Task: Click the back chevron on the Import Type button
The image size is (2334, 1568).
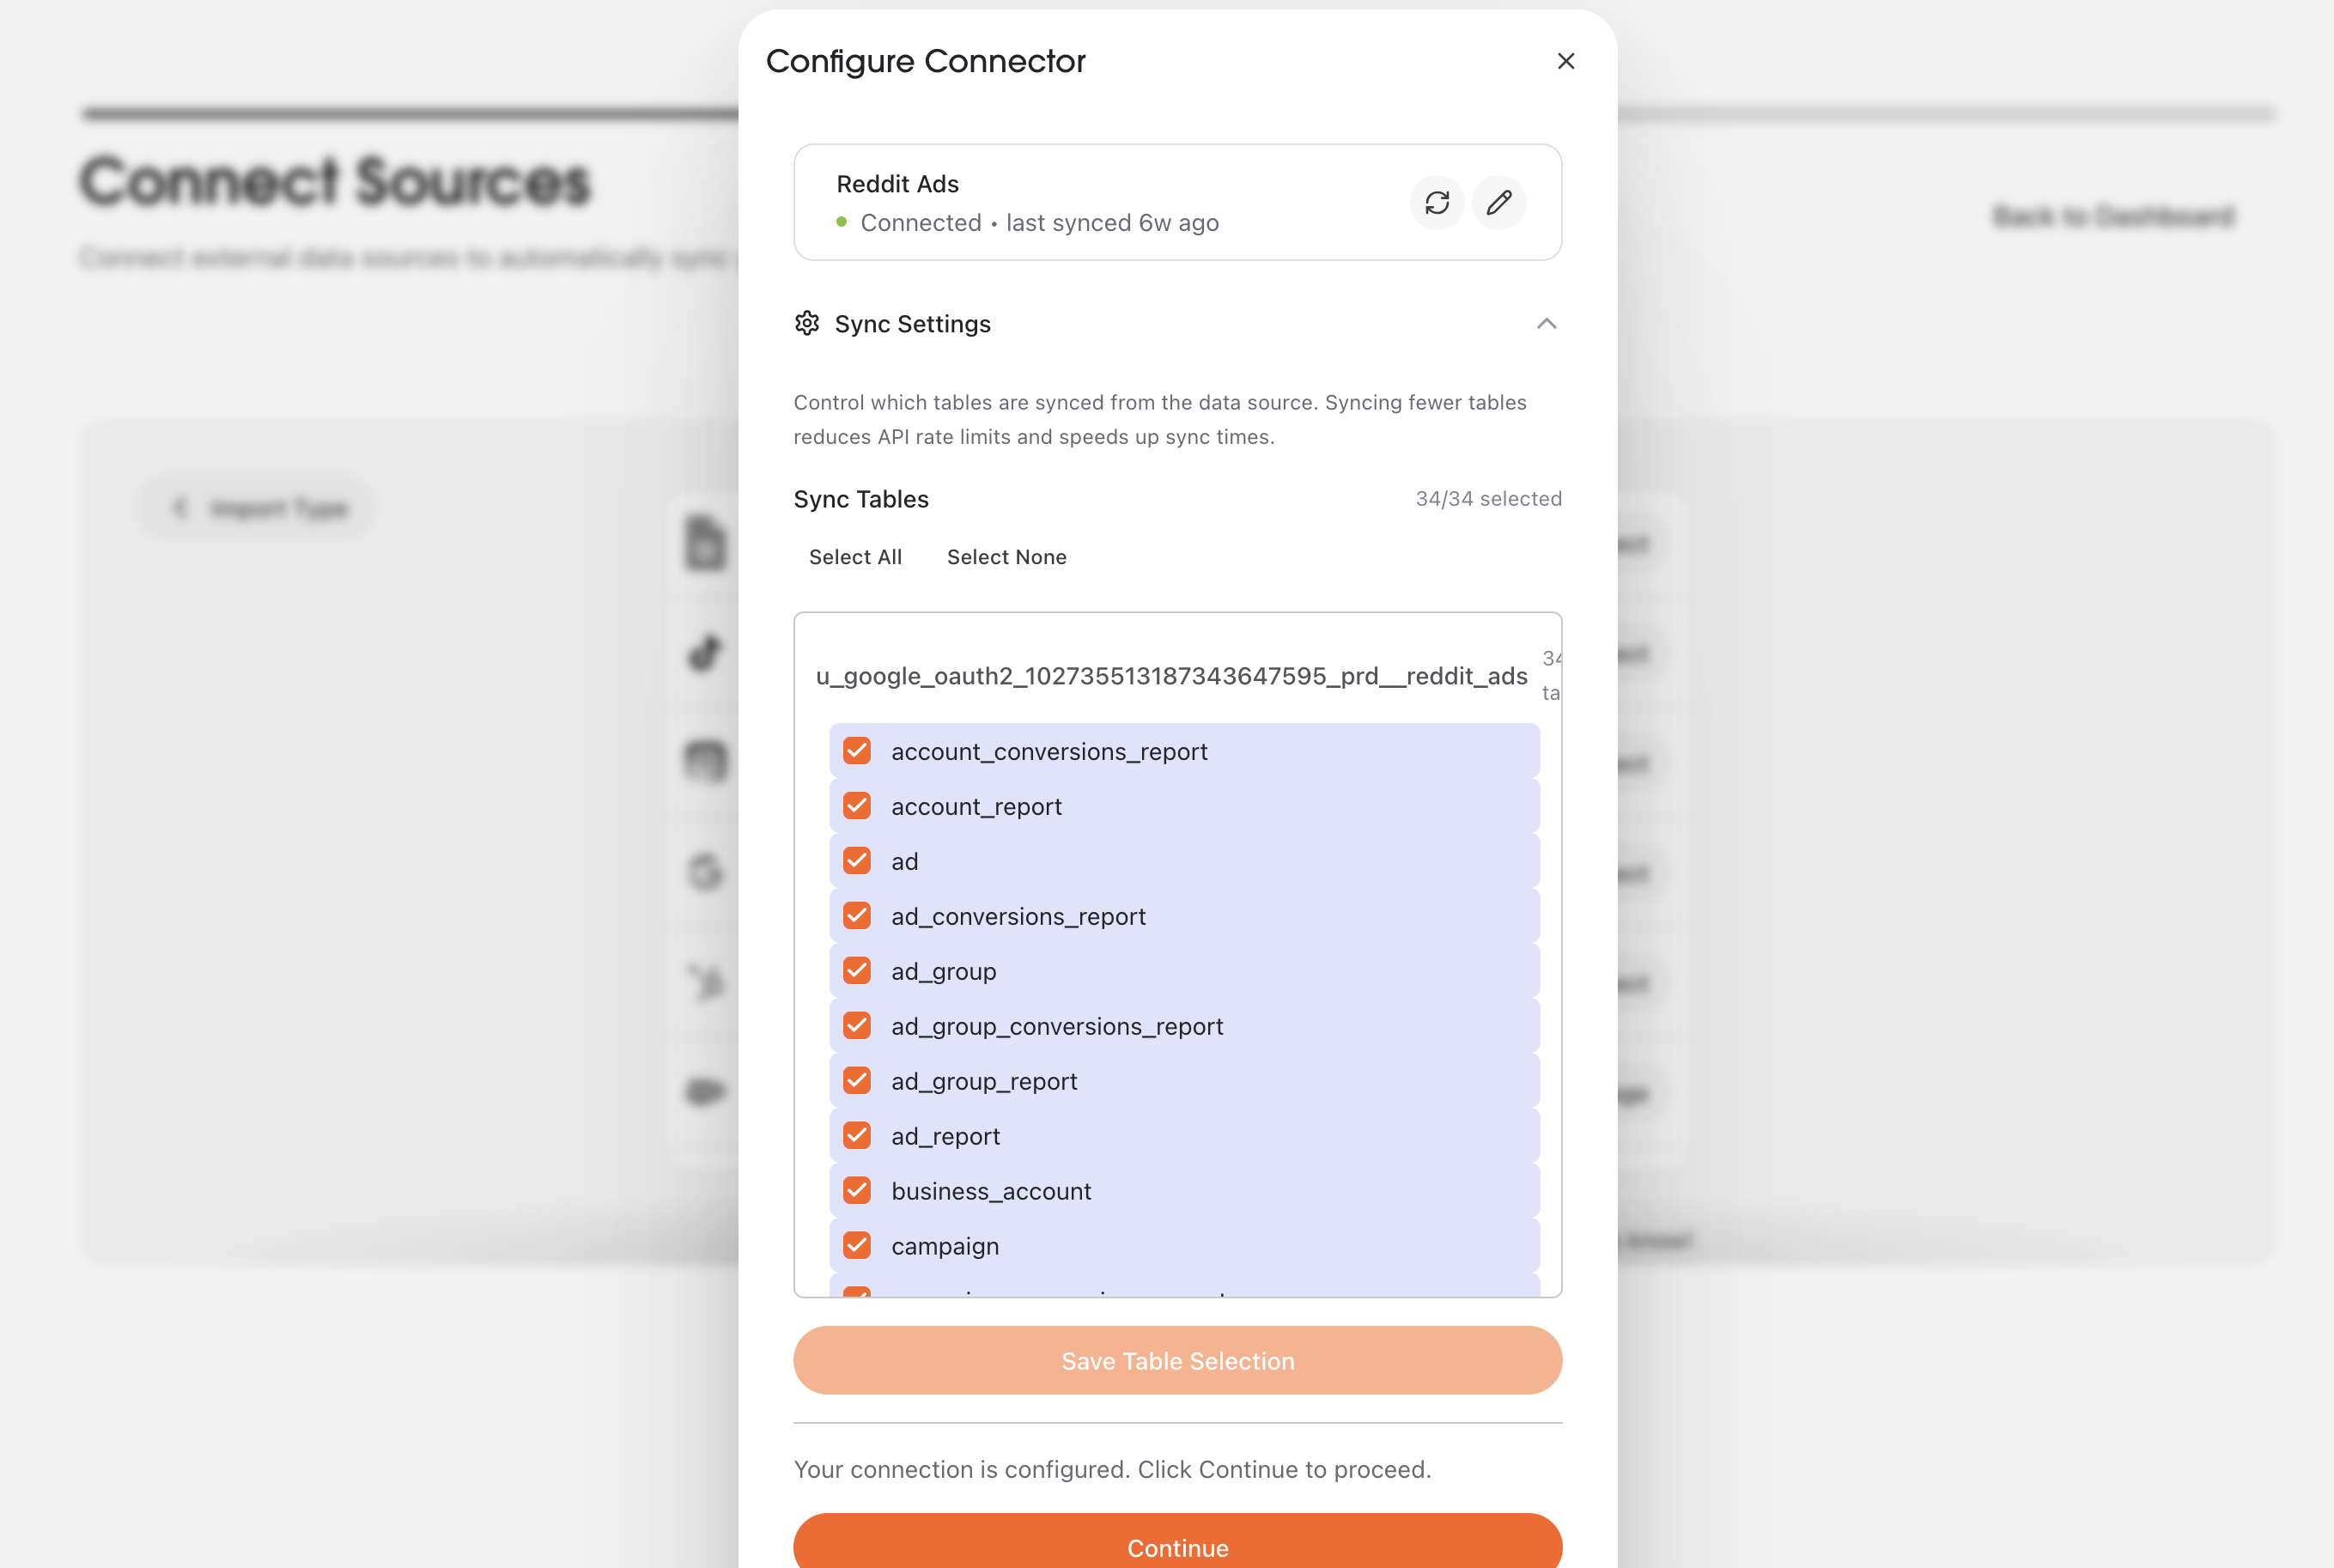Action: click(182, 507)
